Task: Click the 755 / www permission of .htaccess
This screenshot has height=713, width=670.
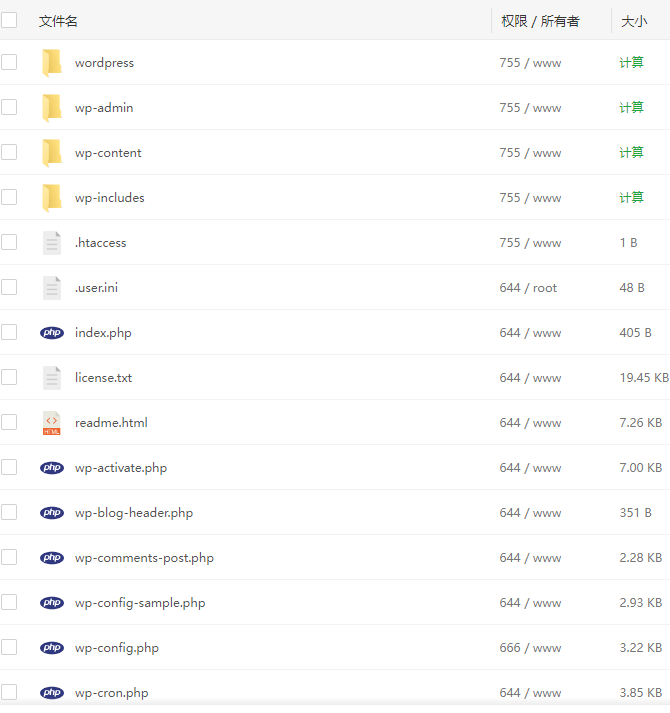Action: pos(530,243)
